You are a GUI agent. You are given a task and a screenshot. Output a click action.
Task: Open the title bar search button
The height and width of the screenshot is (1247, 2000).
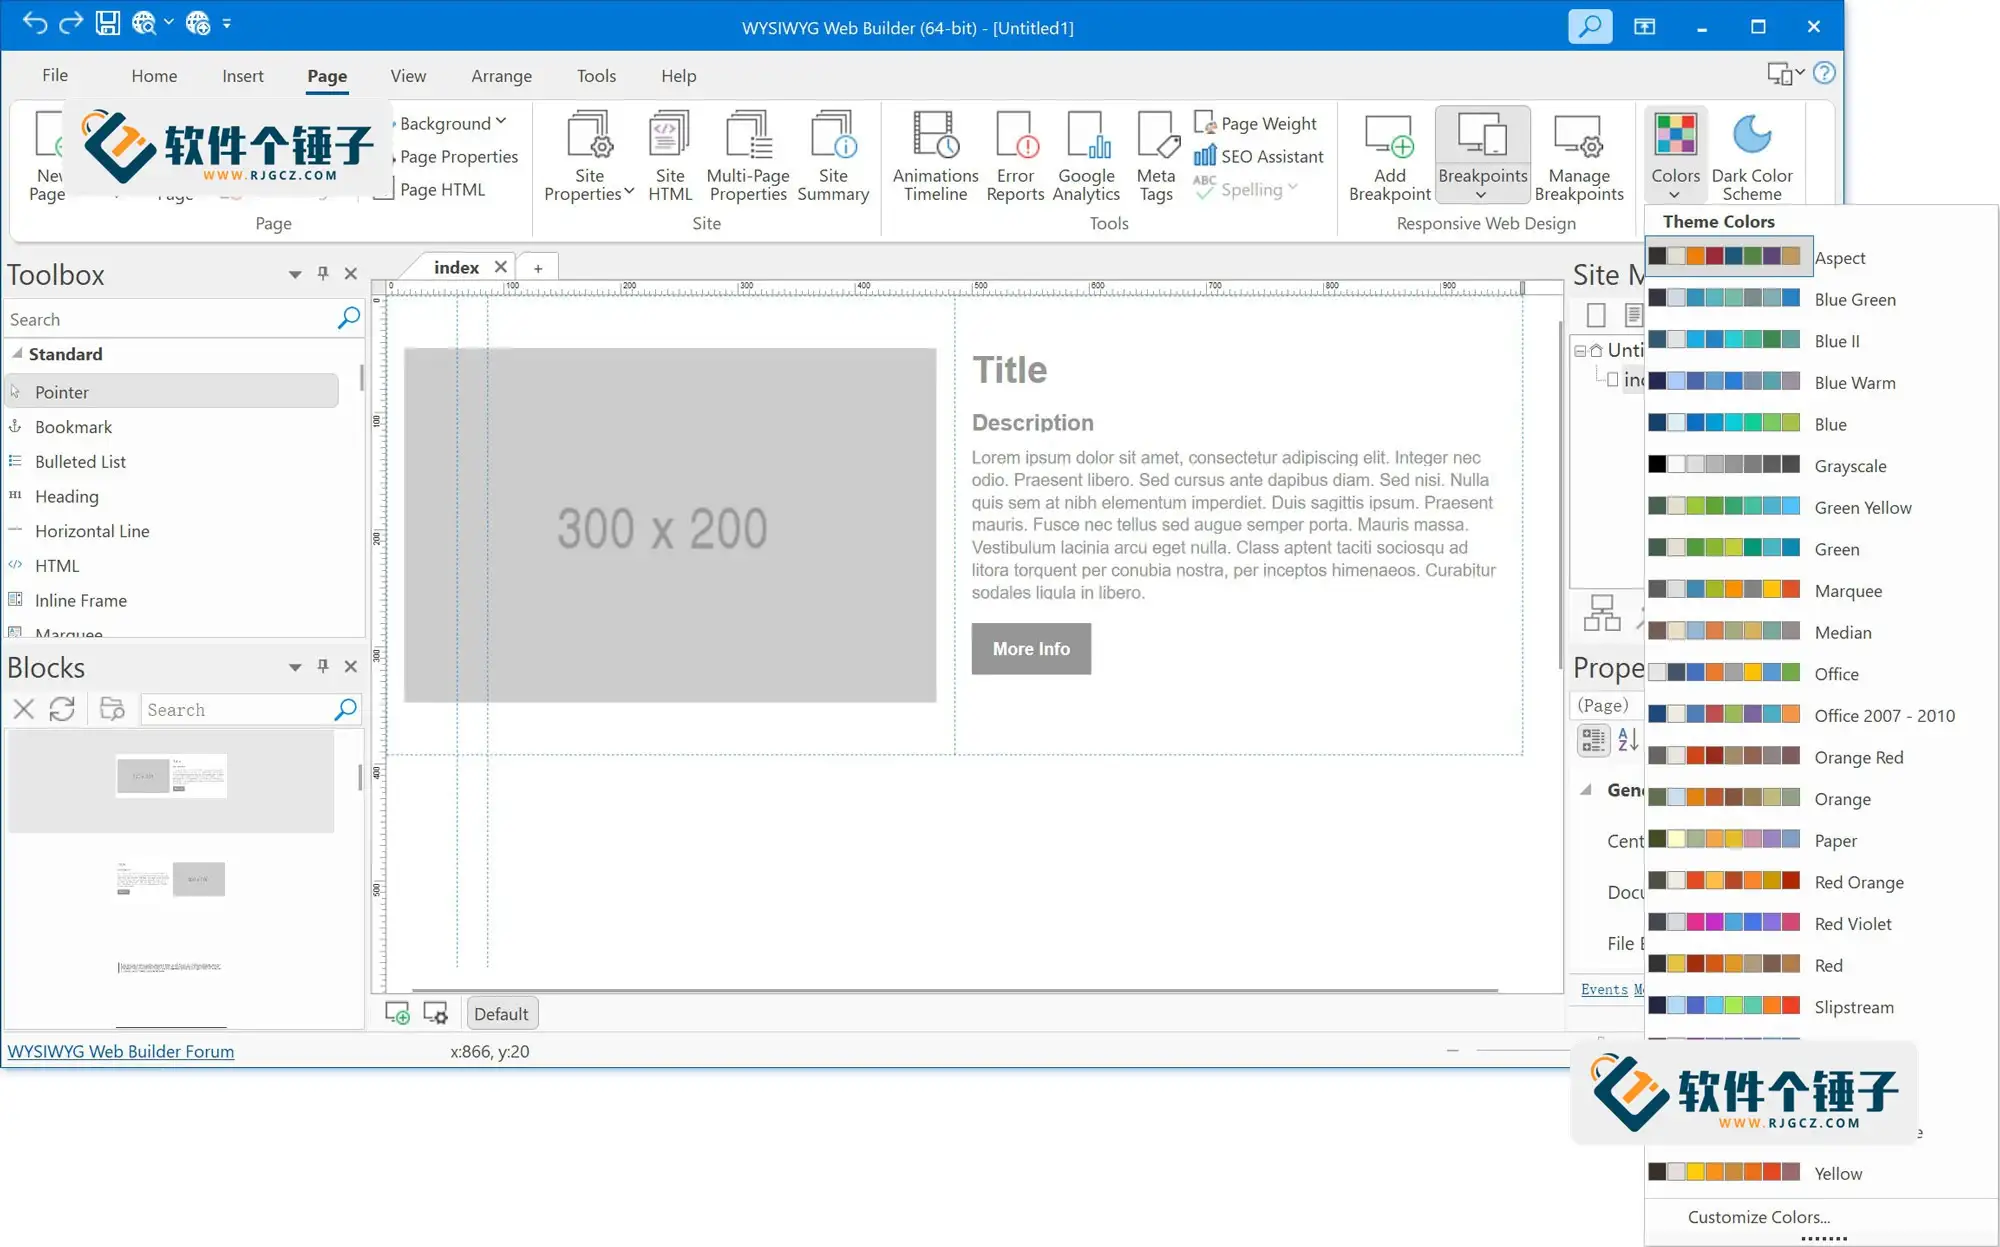1590,26
